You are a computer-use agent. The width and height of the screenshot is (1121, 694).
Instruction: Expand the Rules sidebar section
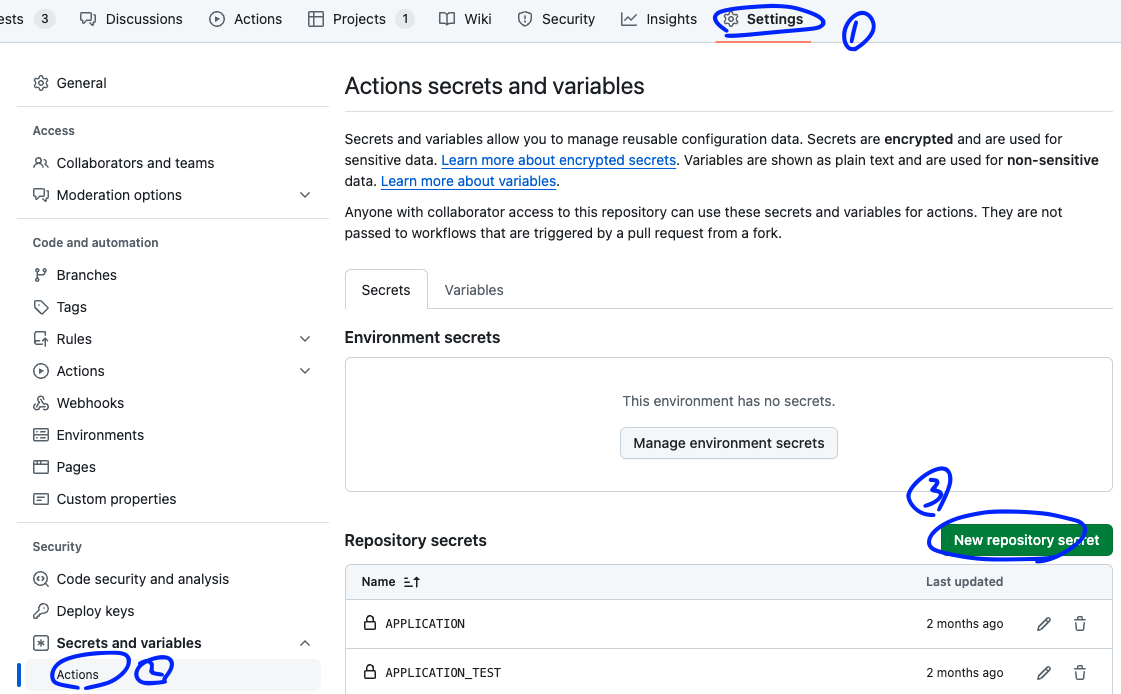(305, 338)
